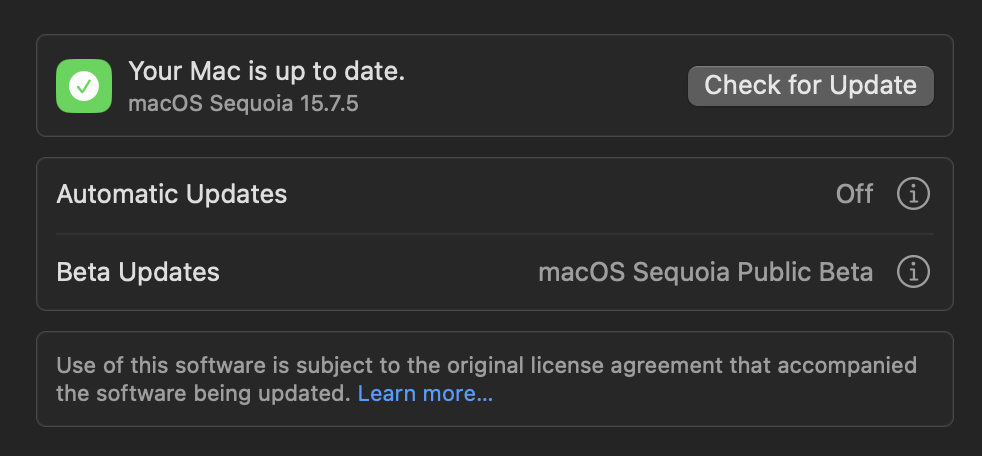This screenshot has width=982, height=456.
Task: Click the text "the software being updated."
Action: [204, 393]
